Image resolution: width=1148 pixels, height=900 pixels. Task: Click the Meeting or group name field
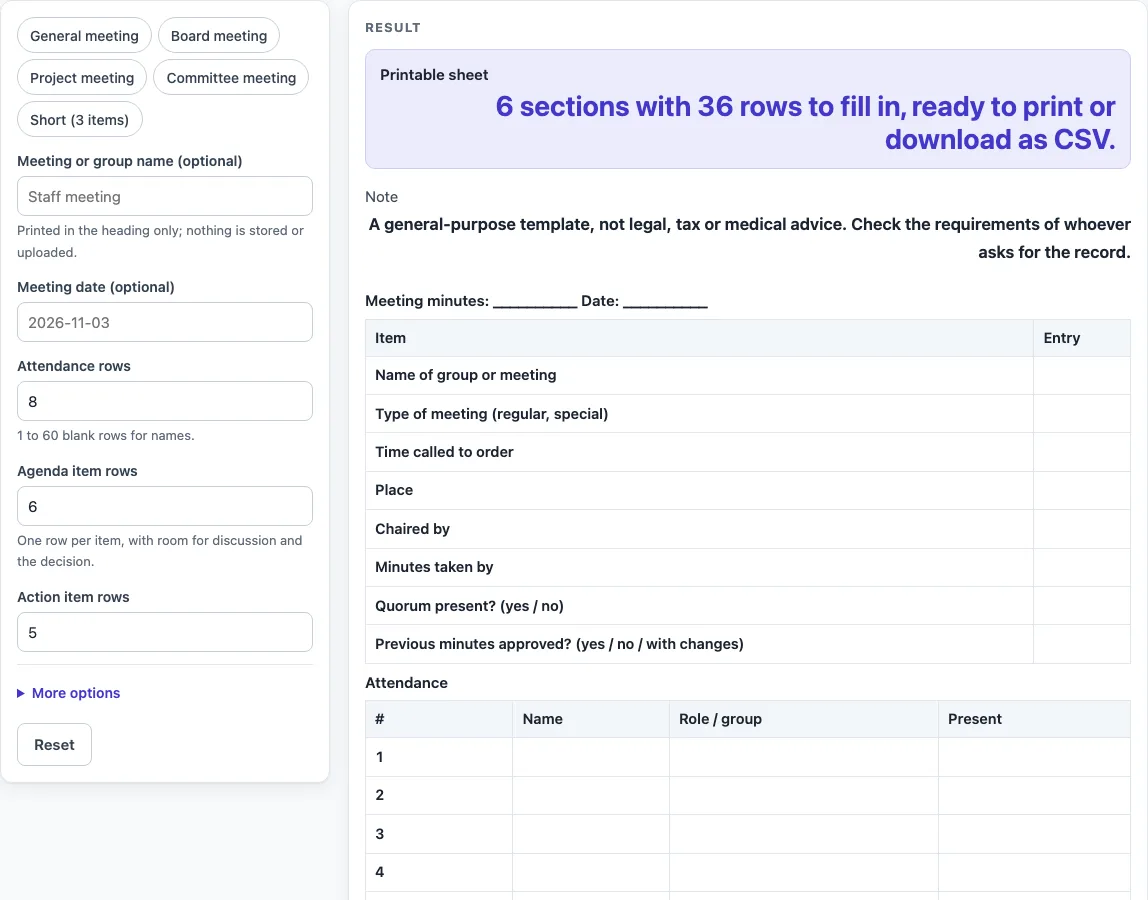coord(165,196)
